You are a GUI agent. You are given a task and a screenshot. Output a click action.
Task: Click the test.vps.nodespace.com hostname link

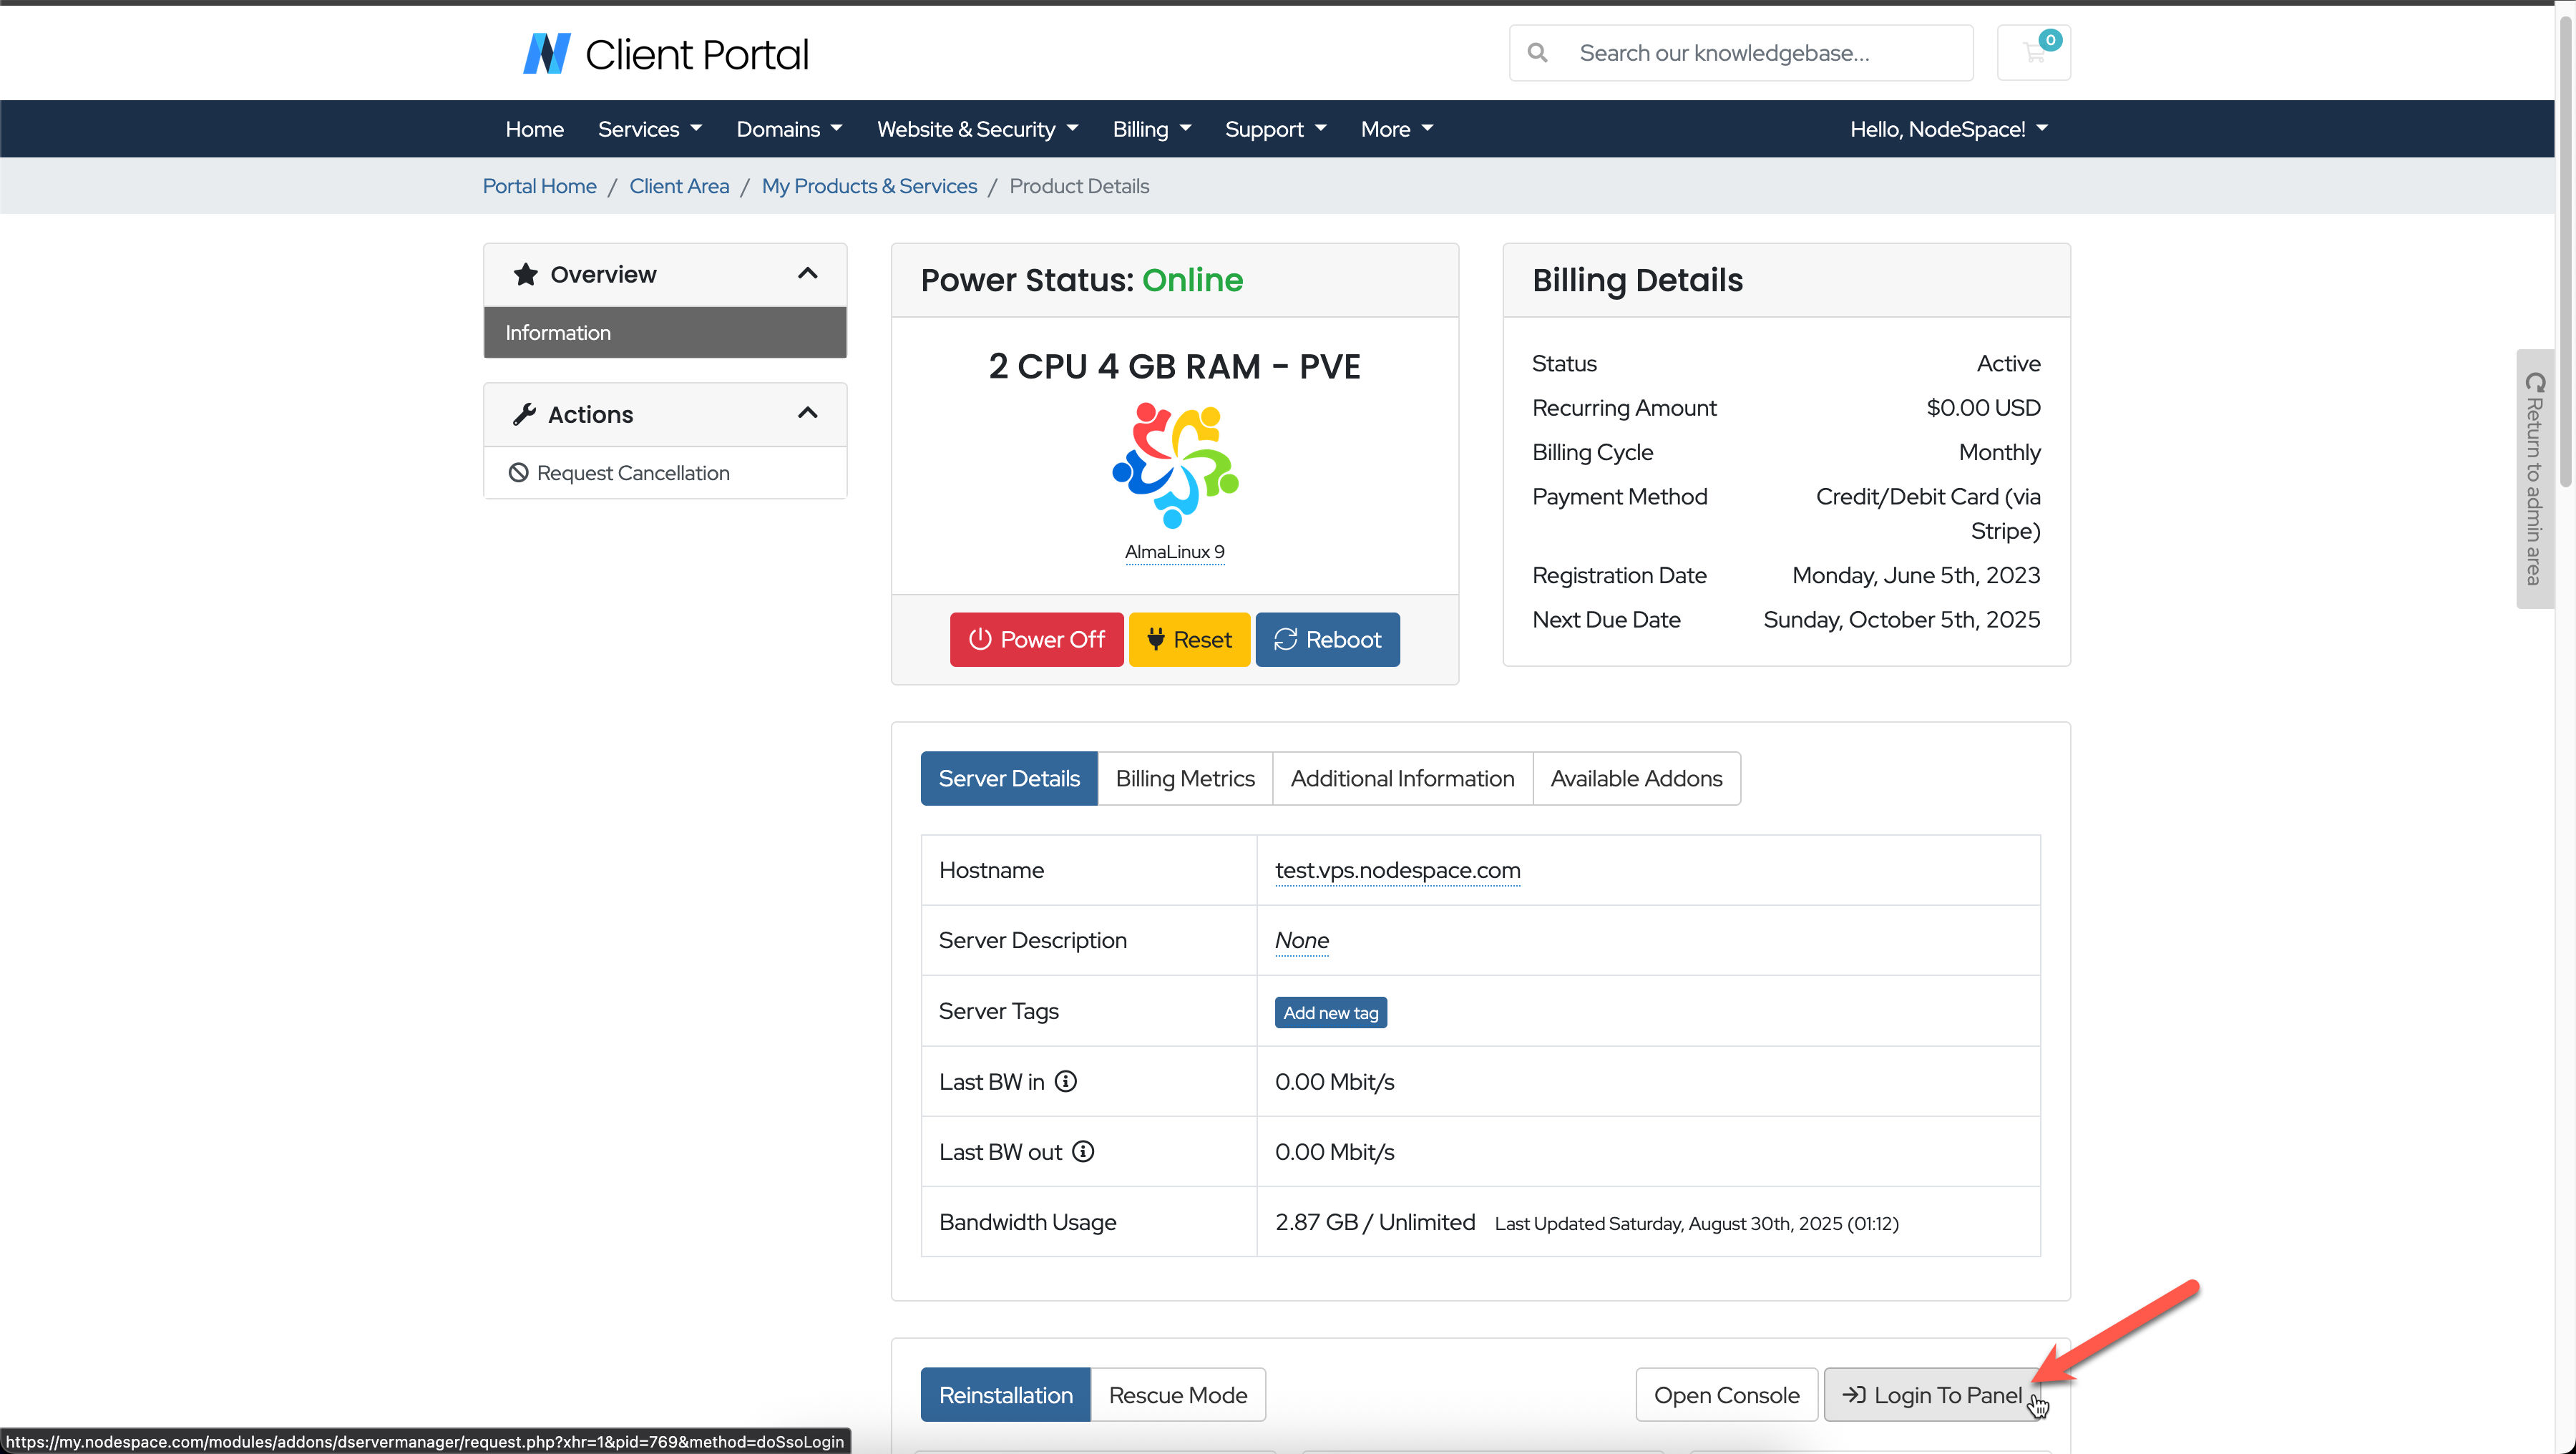pyautogui.click(x=1397, y=870)
